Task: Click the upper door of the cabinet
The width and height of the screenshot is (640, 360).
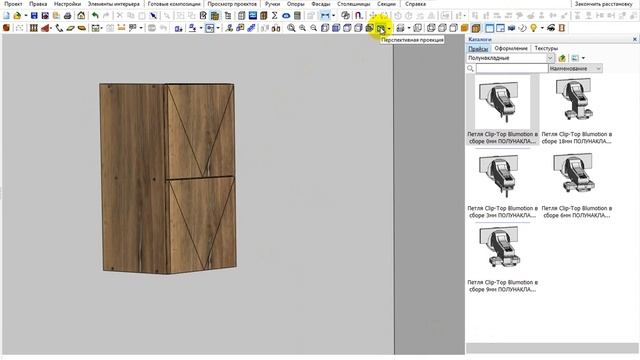Action: point(201,131)
